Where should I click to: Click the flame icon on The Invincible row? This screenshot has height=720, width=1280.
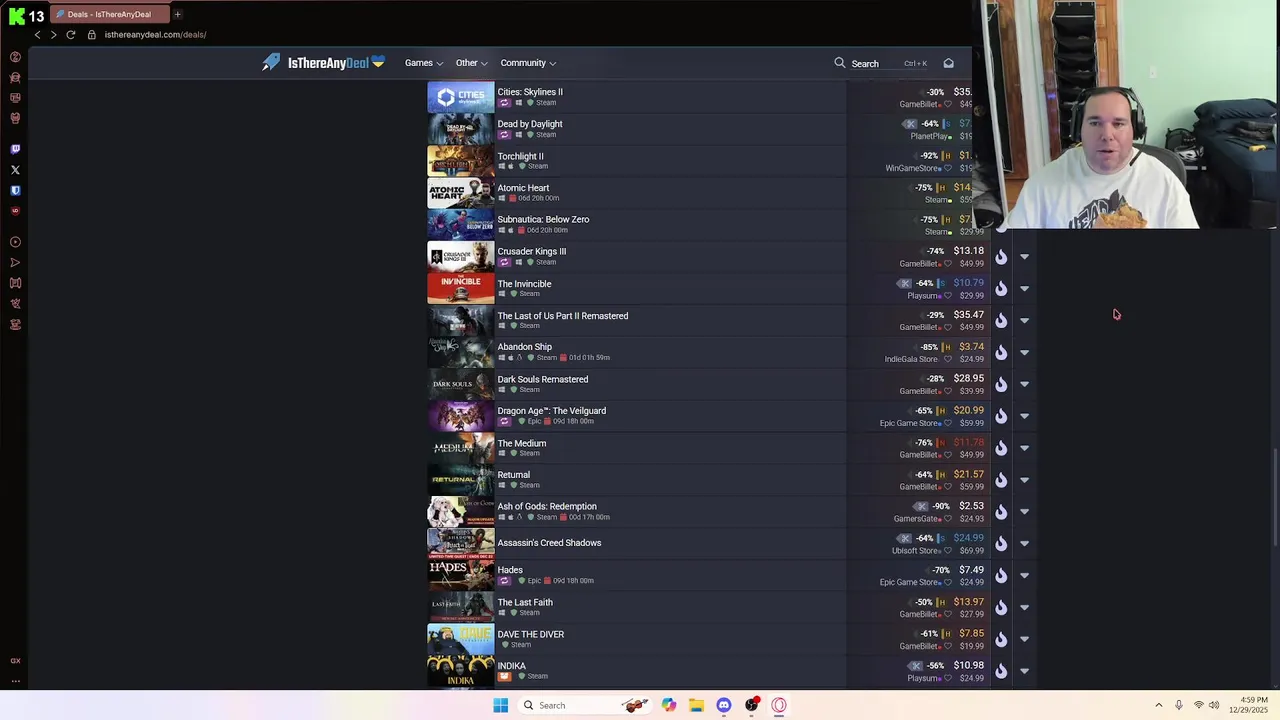point(1000,289)
